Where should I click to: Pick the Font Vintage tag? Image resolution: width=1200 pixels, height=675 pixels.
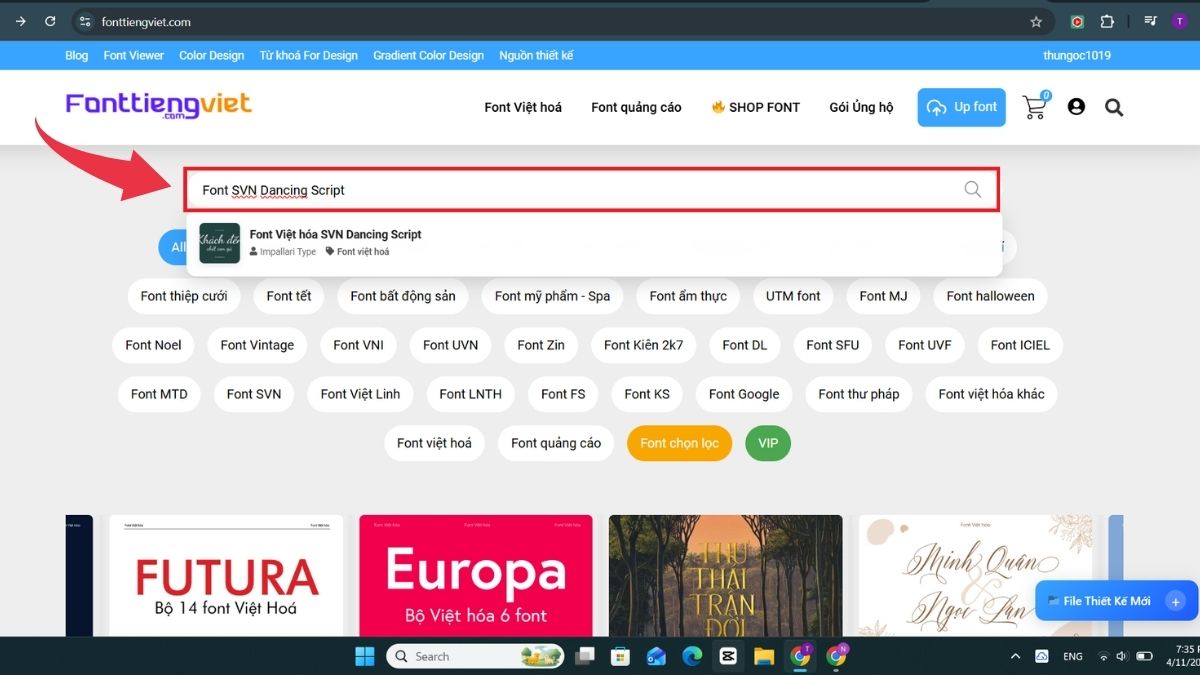[257, 345]
